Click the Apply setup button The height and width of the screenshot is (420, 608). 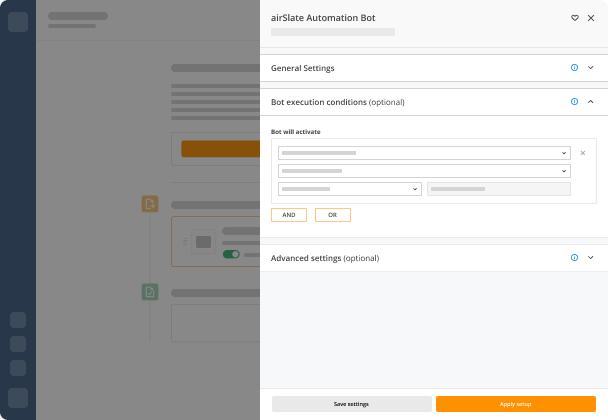[516, 404]
